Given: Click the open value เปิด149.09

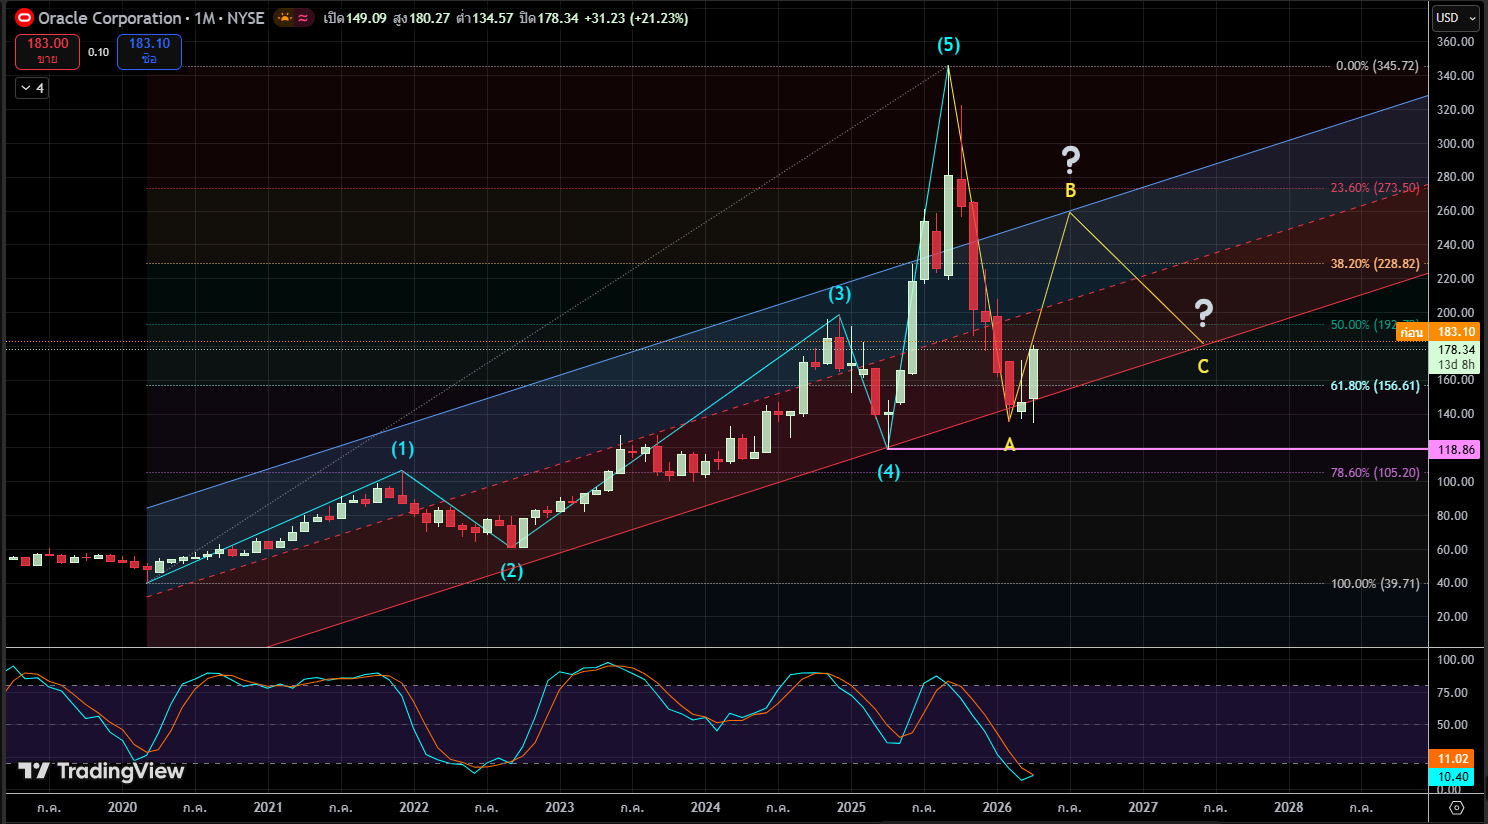Looking at the screenshot, I should (x=354, y=18).
